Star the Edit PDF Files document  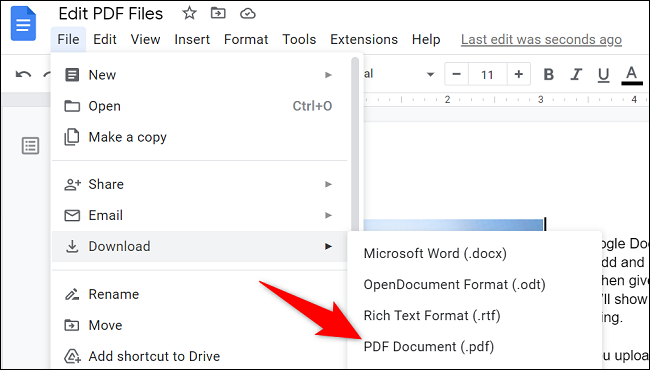tap(189, 14)
